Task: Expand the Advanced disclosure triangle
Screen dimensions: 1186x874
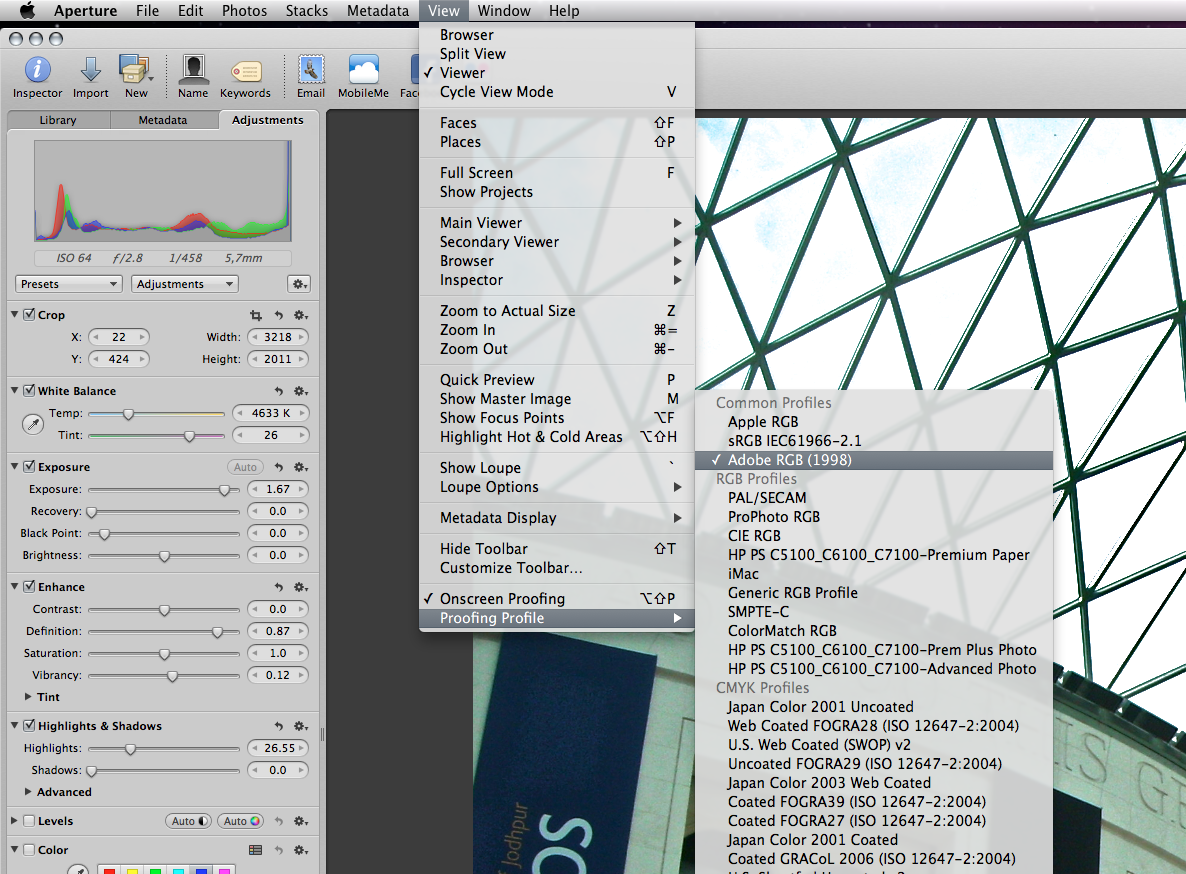Action: [28, 792]
